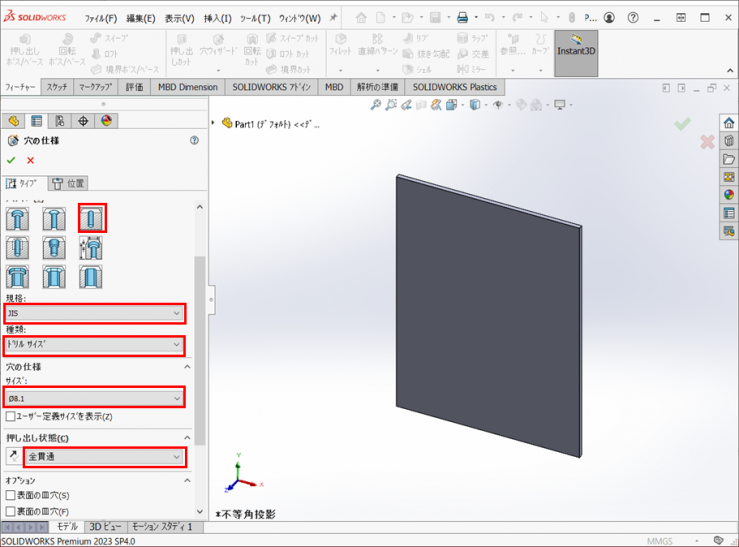Switch to the 位置 tab
The image size is (739, 547).
[x=68, y=183]
